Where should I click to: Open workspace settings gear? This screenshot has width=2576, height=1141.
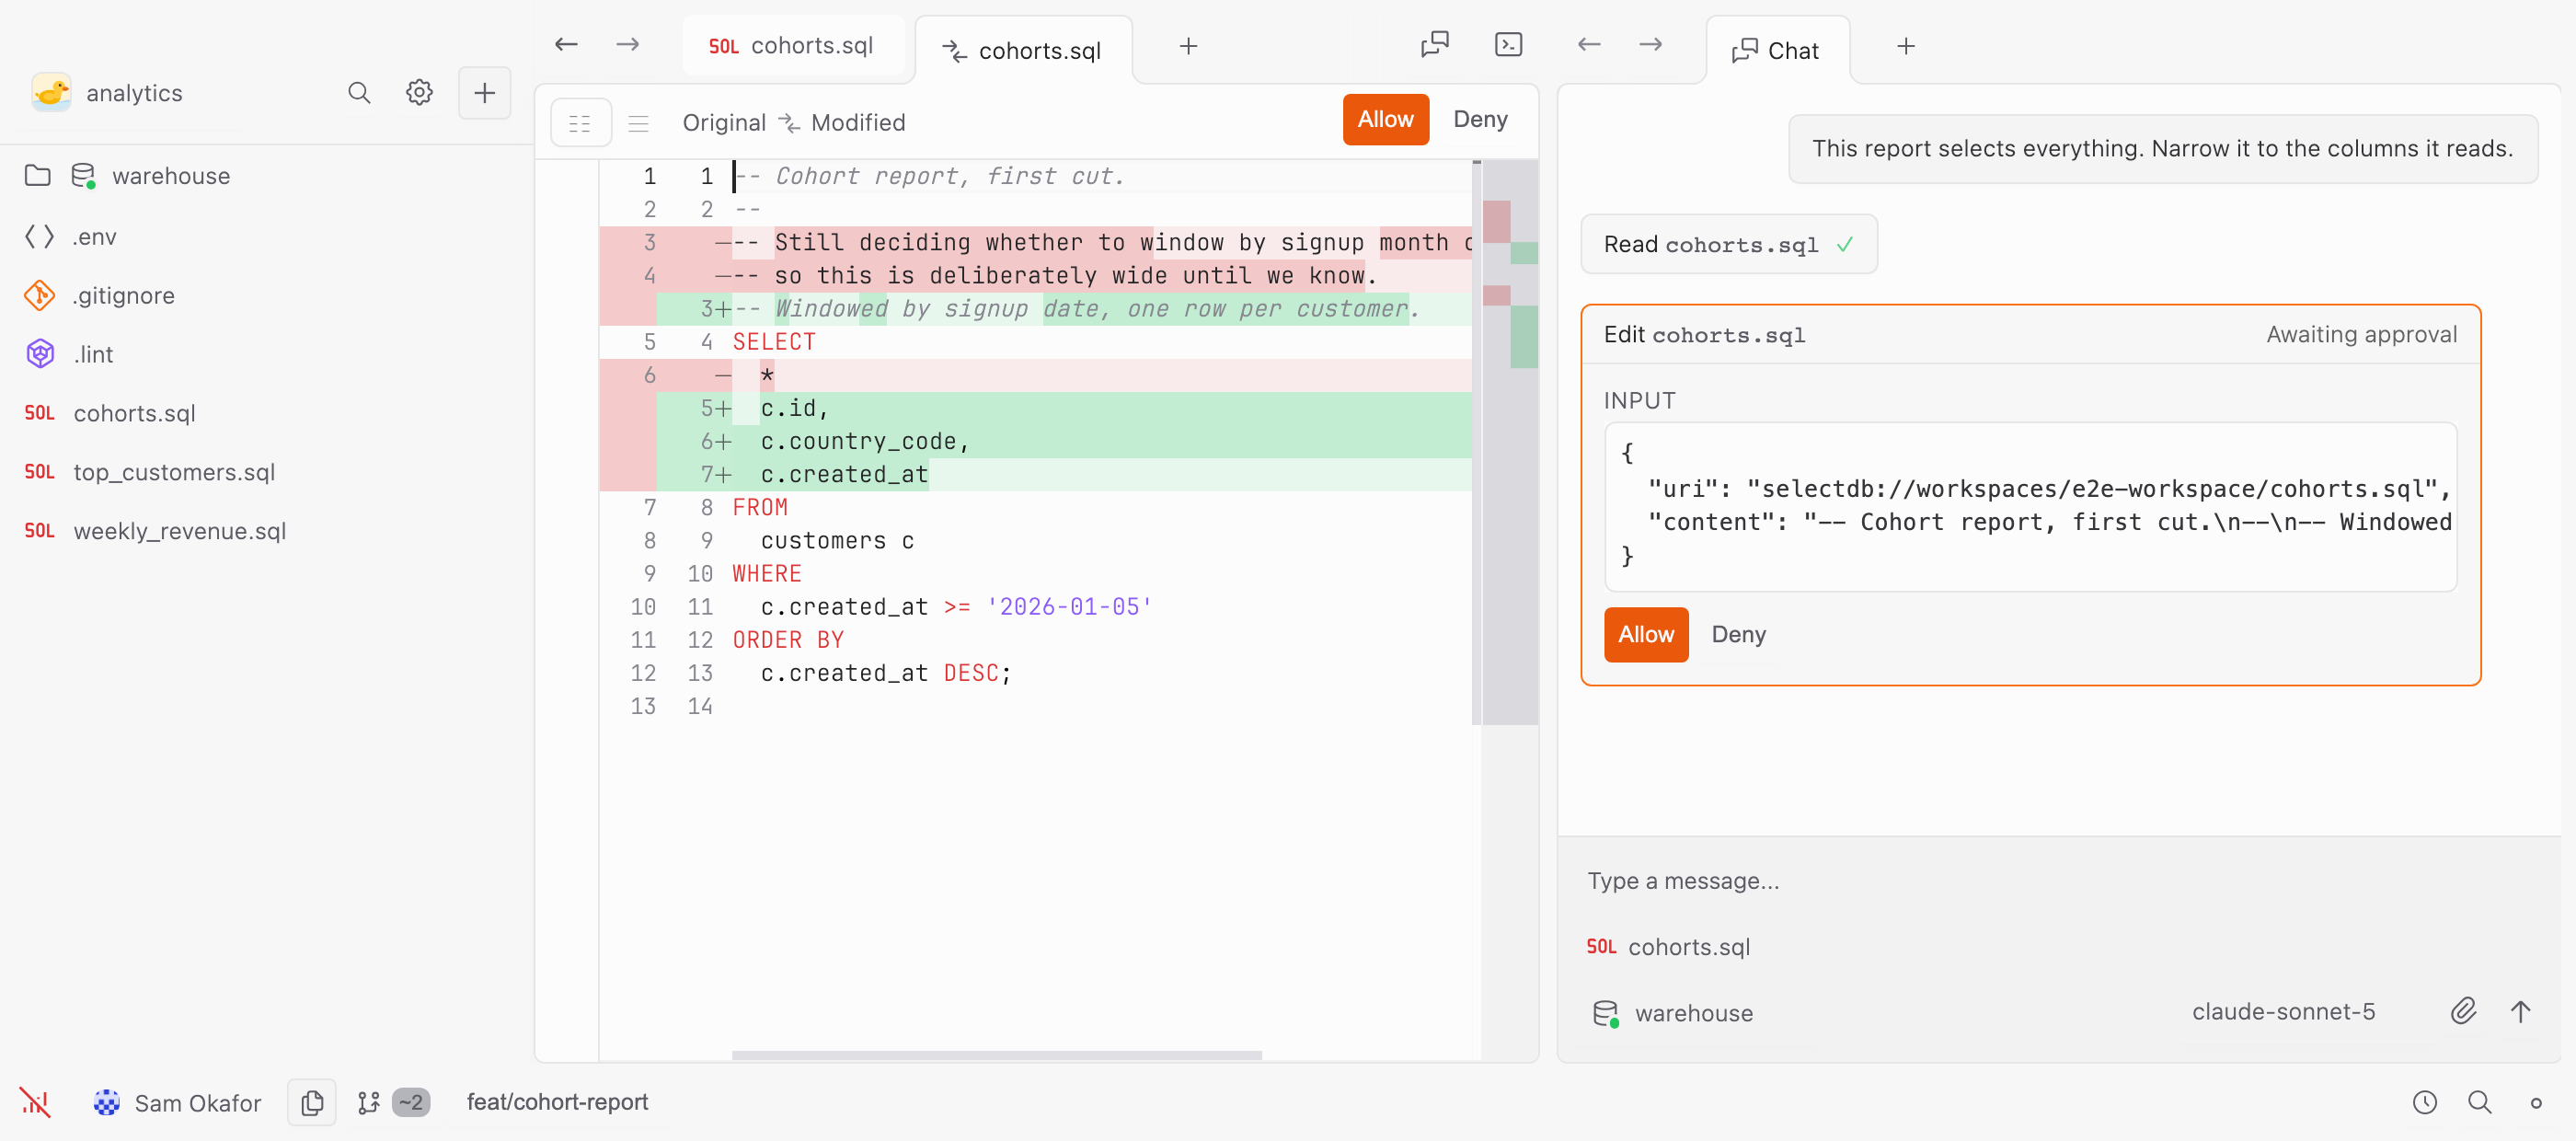pyautogui.click(x=419, y=93)
